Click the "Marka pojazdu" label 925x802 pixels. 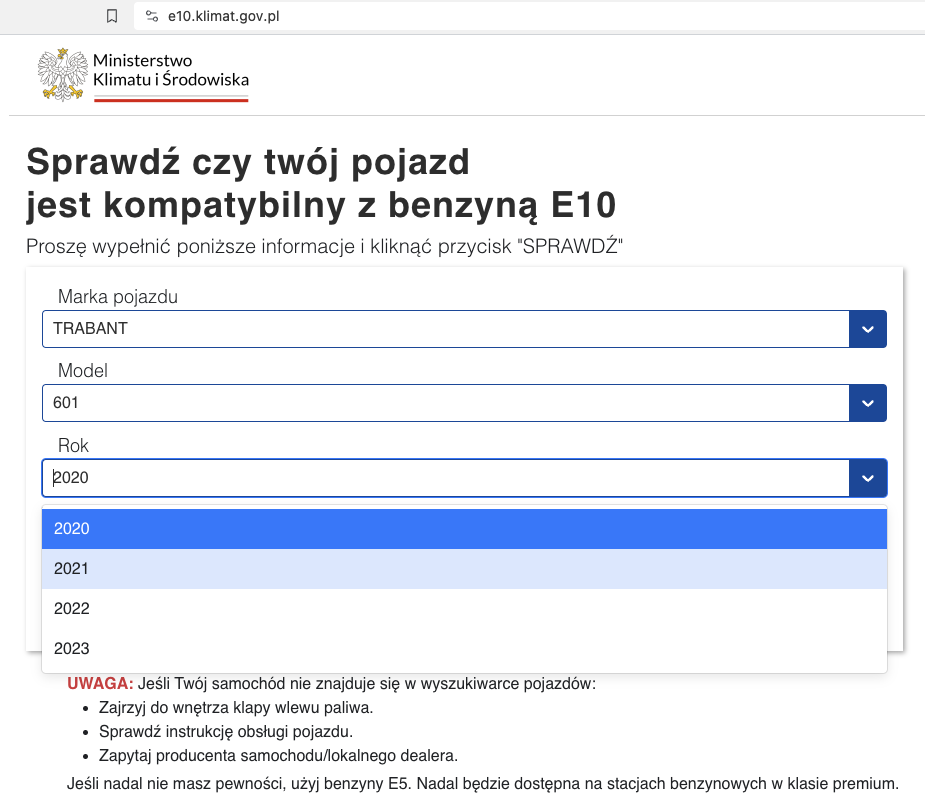(x=117, y=297)
